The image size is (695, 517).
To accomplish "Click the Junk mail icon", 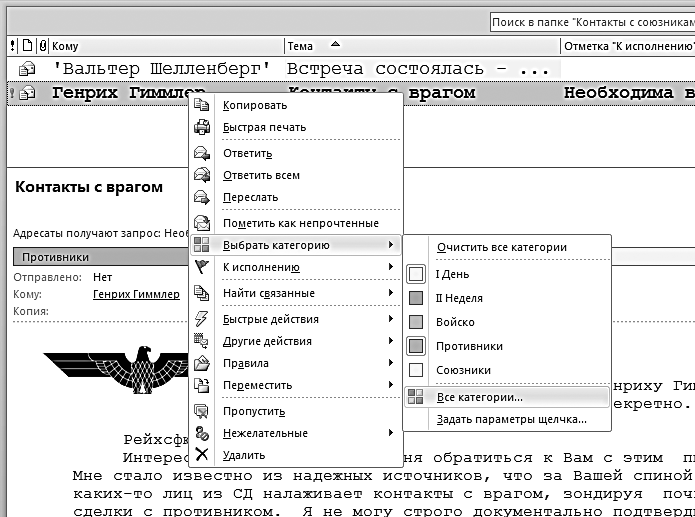I will (x=202, y=433).
